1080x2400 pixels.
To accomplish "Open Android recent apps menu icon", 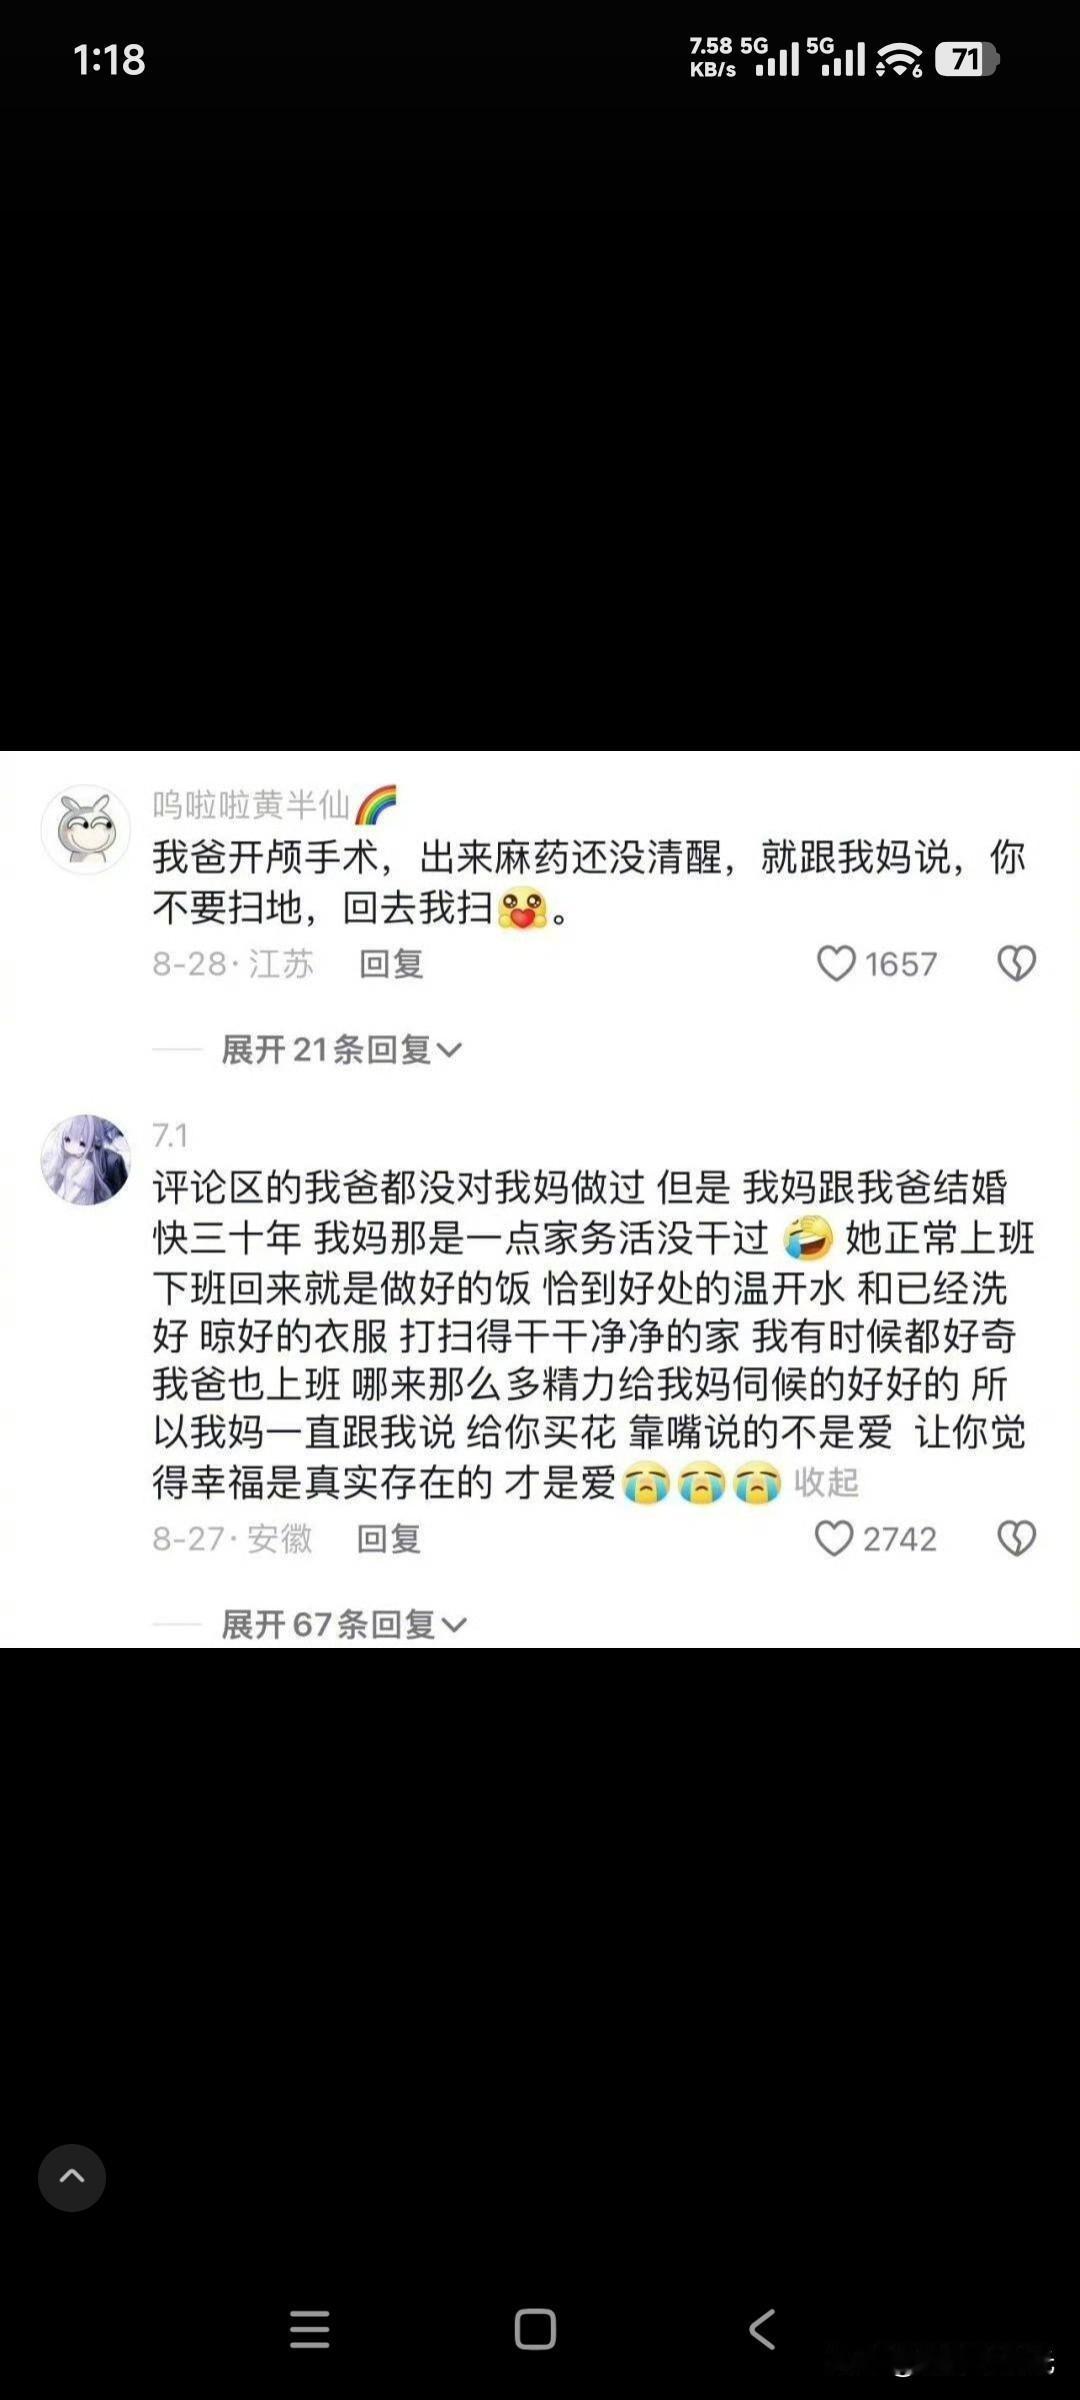I will point(310,2329).
